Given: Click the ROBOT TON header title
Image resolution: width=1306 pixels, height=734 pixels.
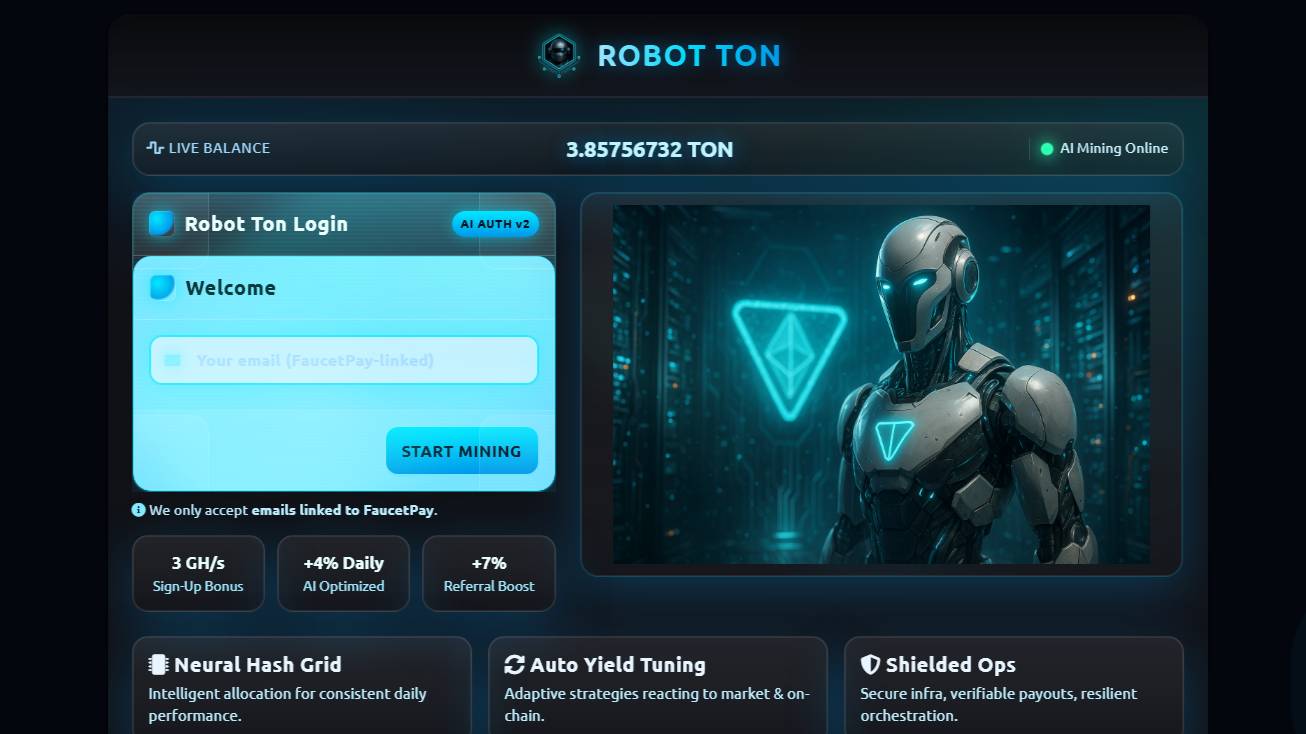Looking at the screenshot, I should click(689, 56).
